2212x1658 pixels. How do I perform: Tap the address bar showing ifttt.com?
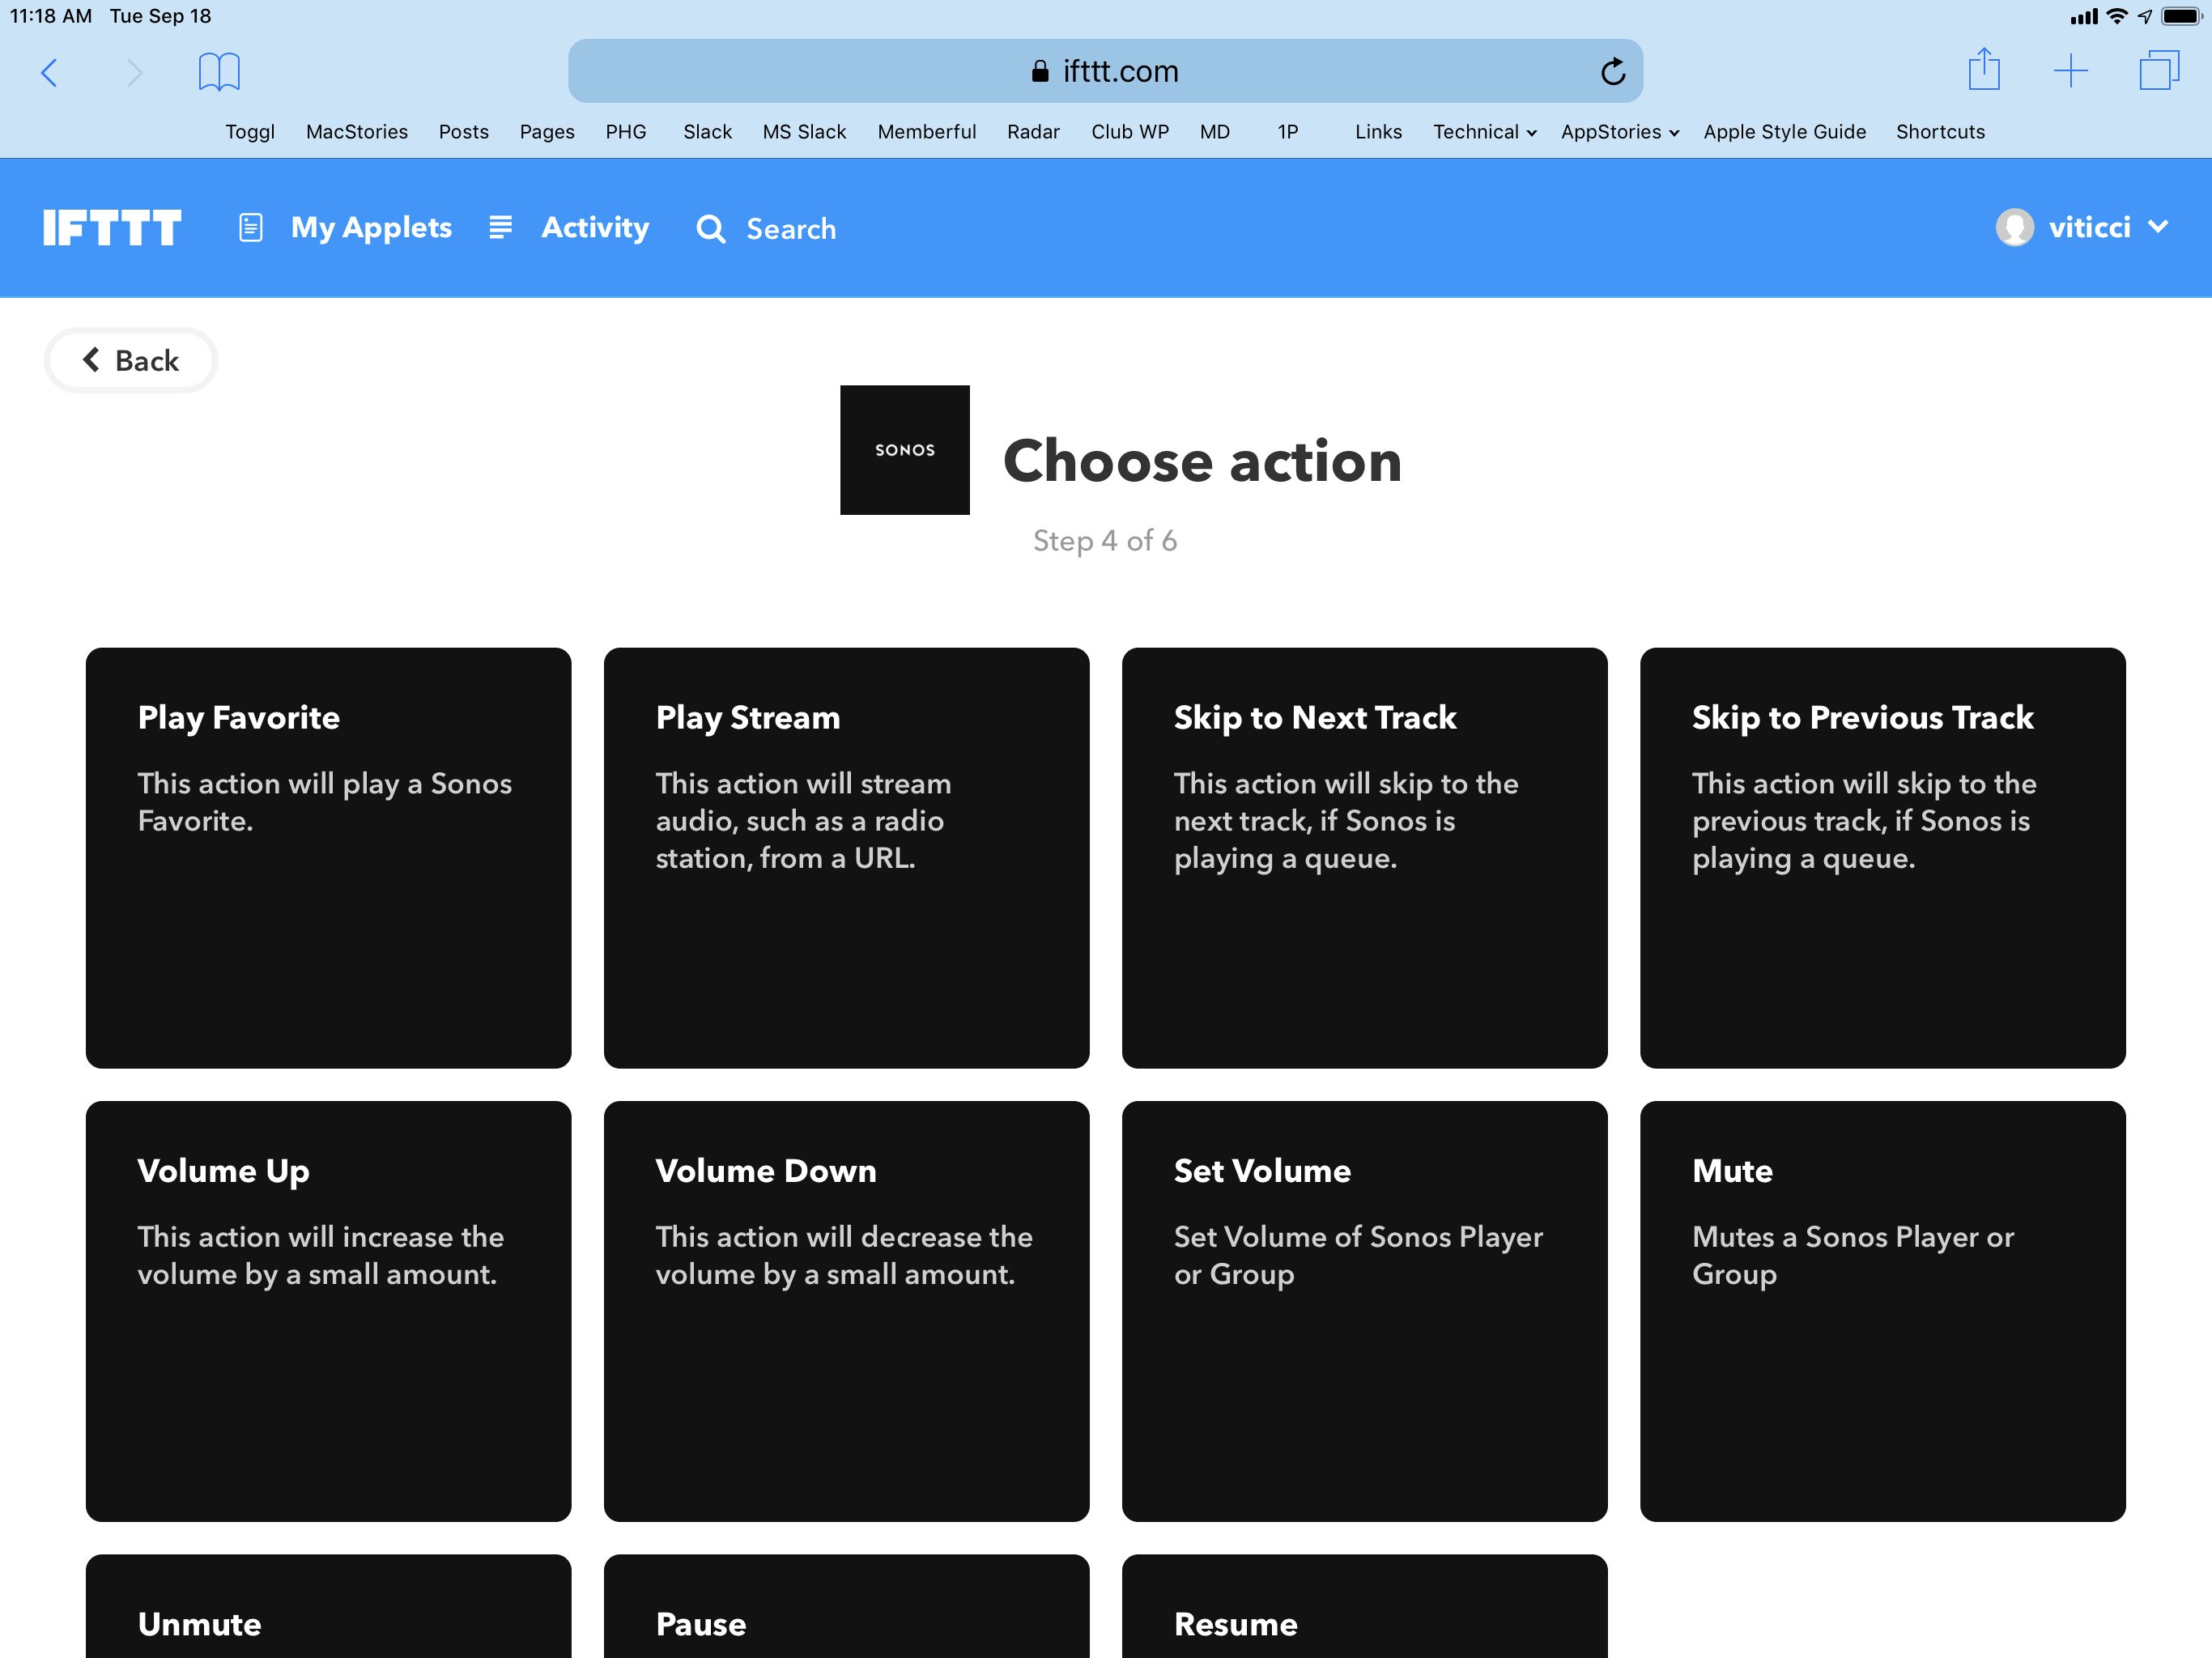point(1105,71)
